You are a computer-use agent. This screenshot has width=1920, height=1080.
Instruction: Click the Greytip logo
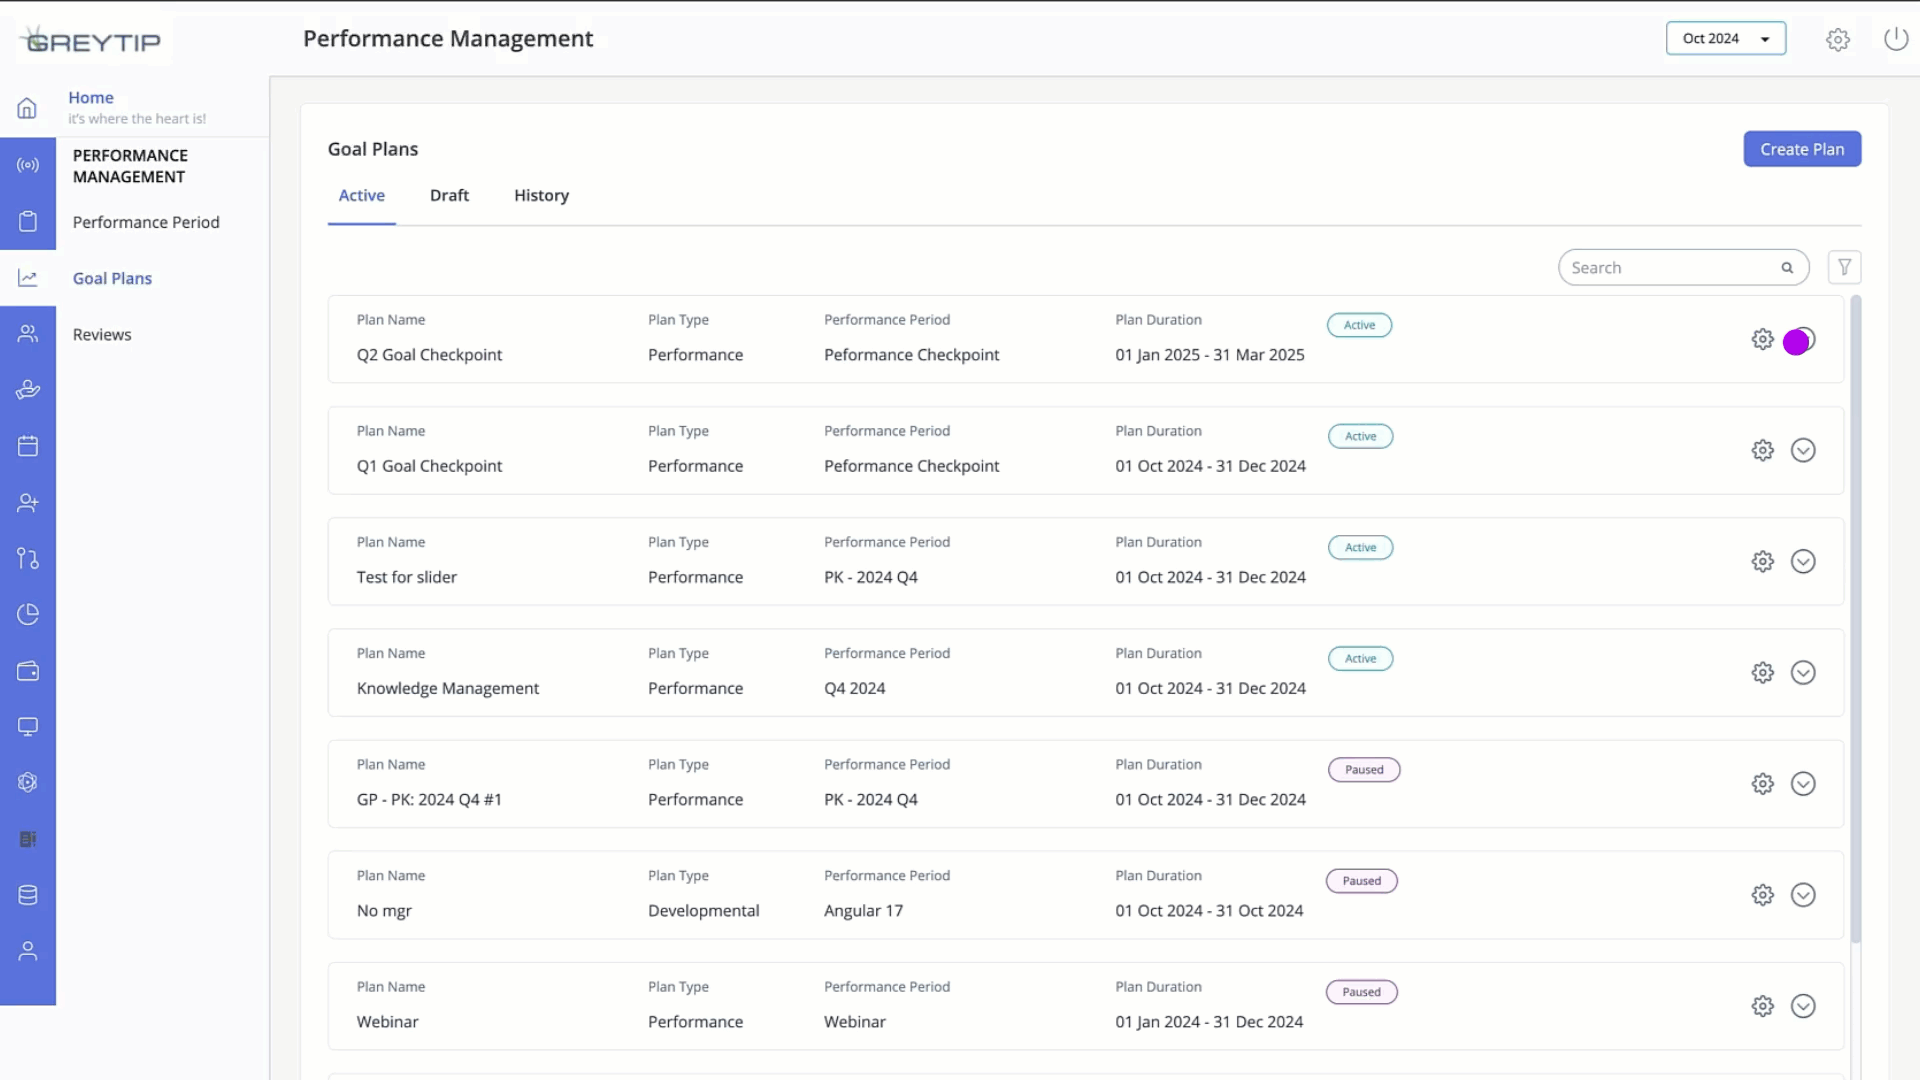[90, 41]
